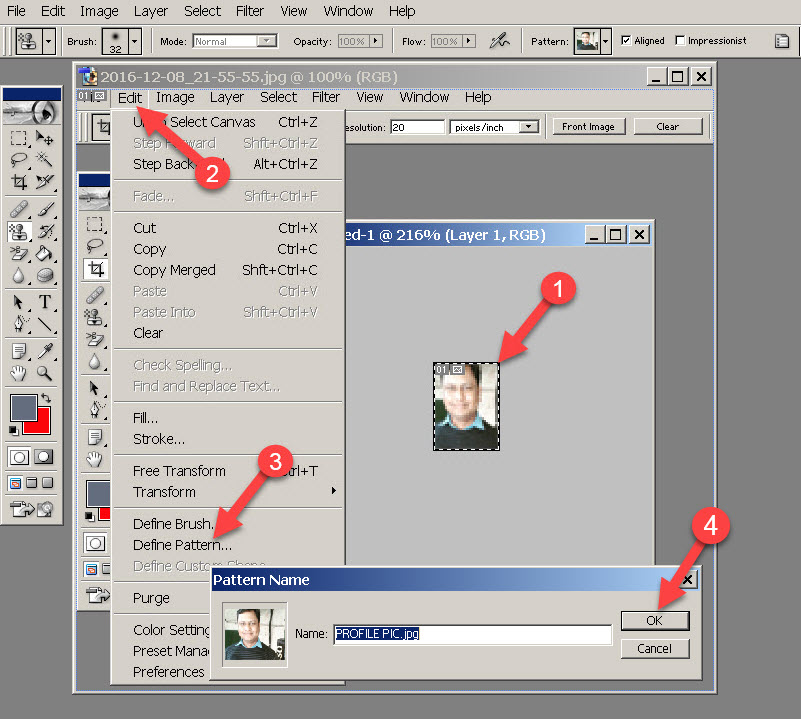
Task: Choose the Eyedropper tool
Action: pyautogui.click(x=45, y=351)
